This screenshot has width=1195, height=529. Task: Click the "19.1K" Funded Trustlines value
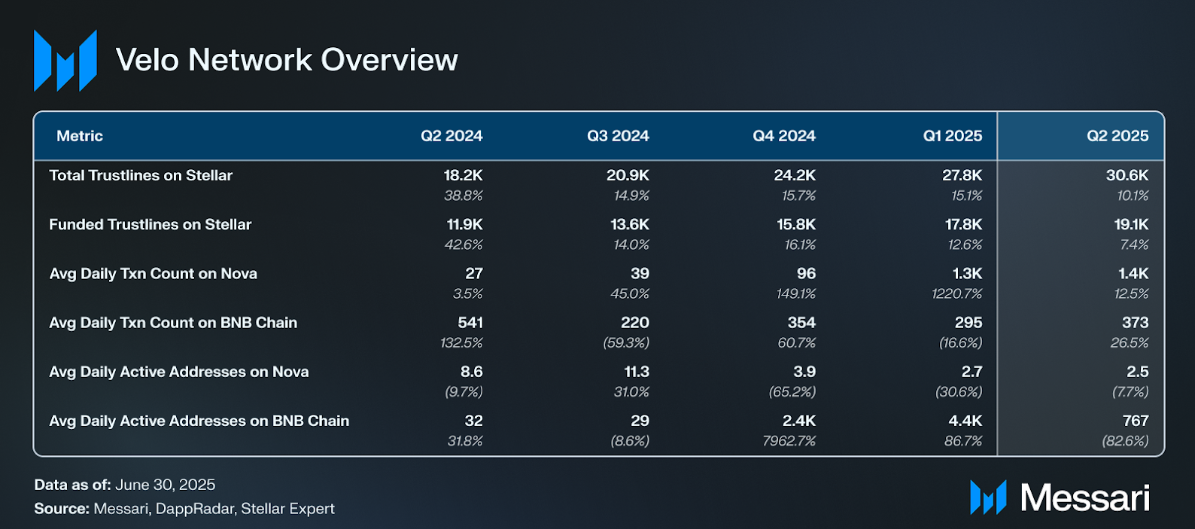tap(1130, 225)
